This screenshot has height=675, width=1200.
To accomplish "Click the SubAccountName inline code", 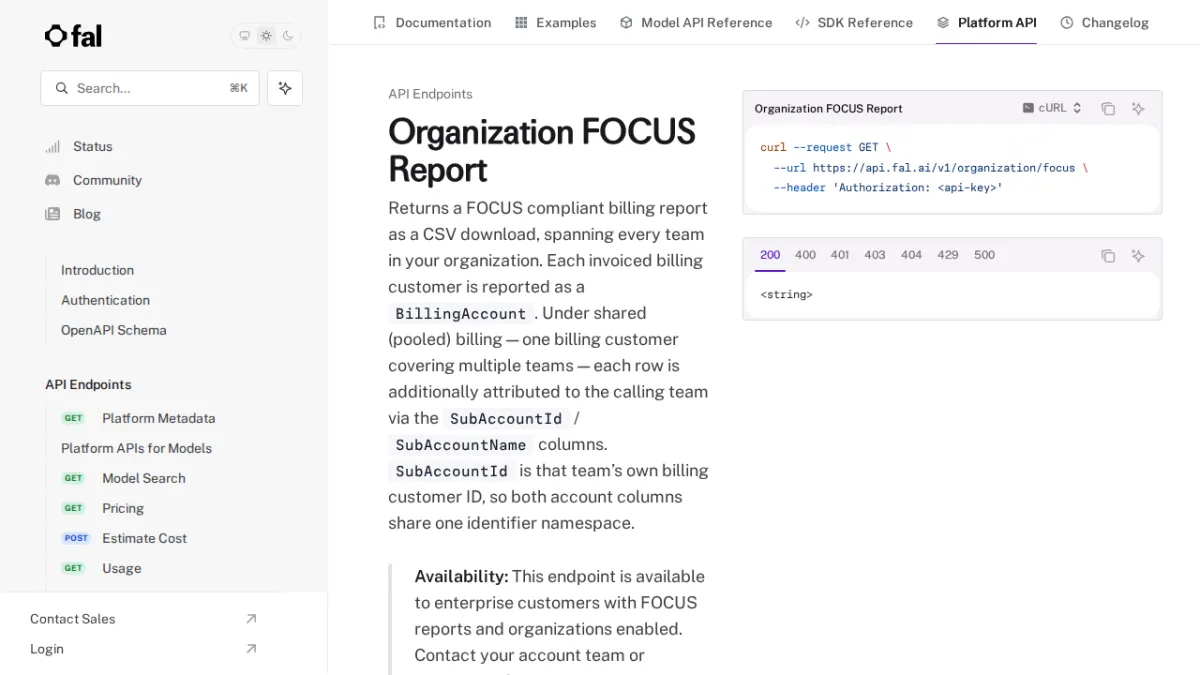I will (x=461, y=444).
